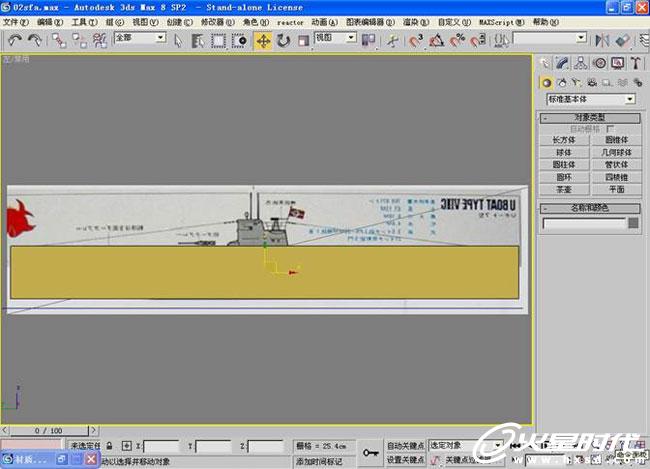Click the time slider 0 / 100
The image size is (650, 469).
49,430
